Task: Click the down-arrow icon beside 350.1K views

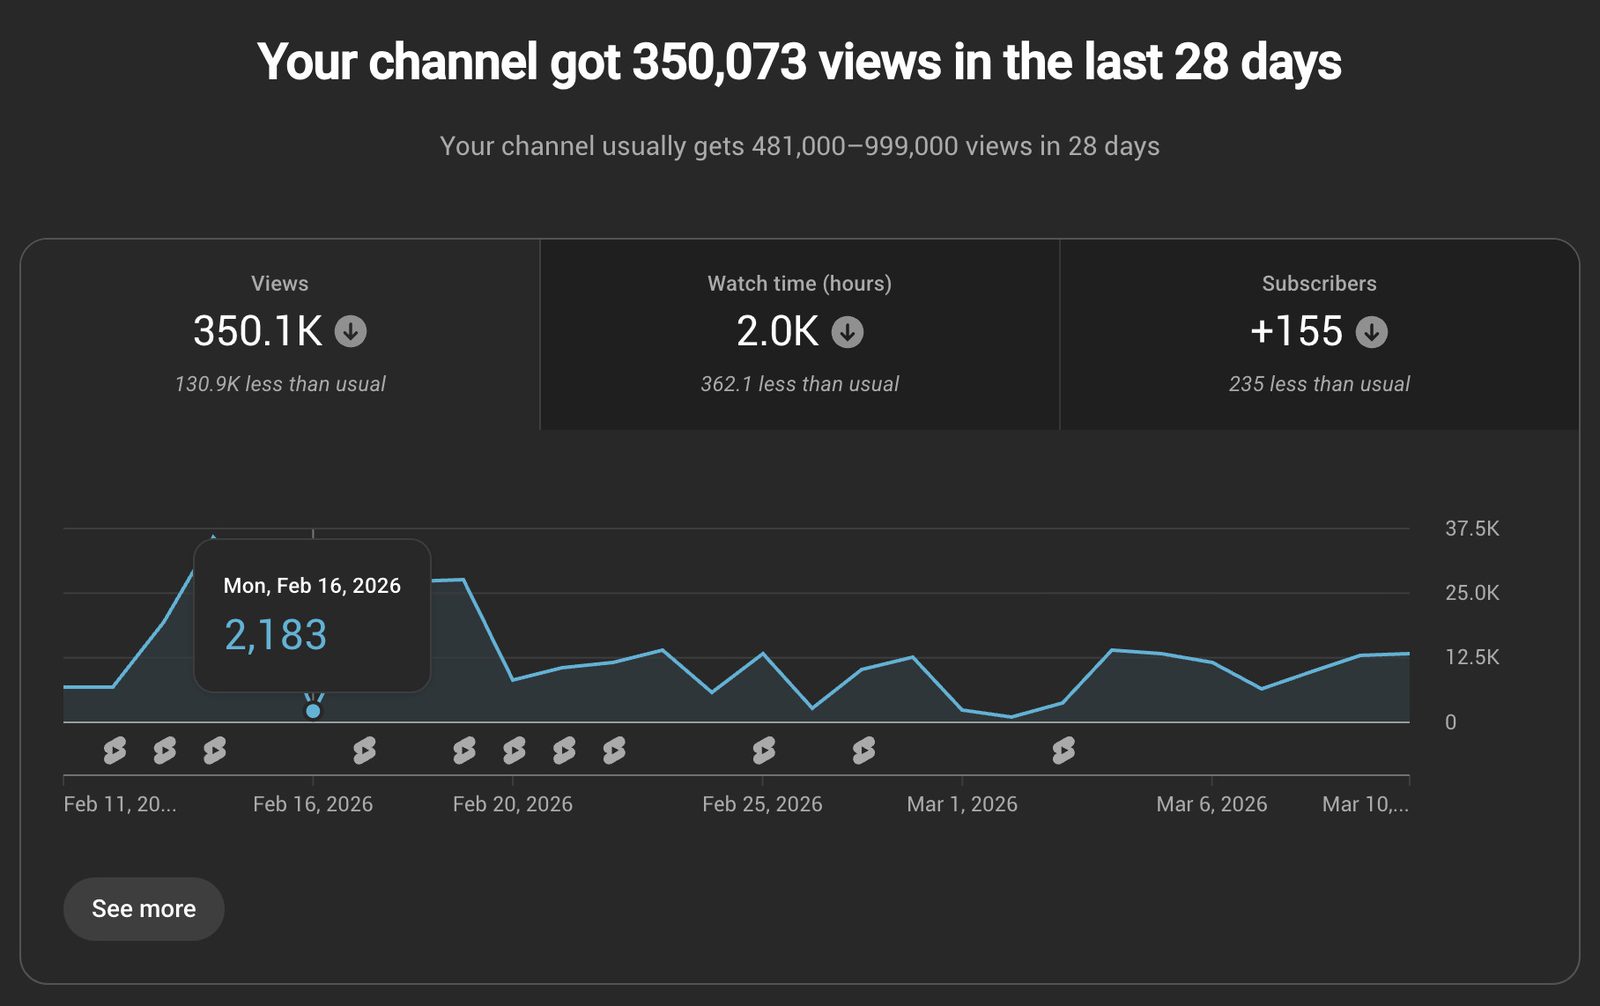Action: point(350,331)
